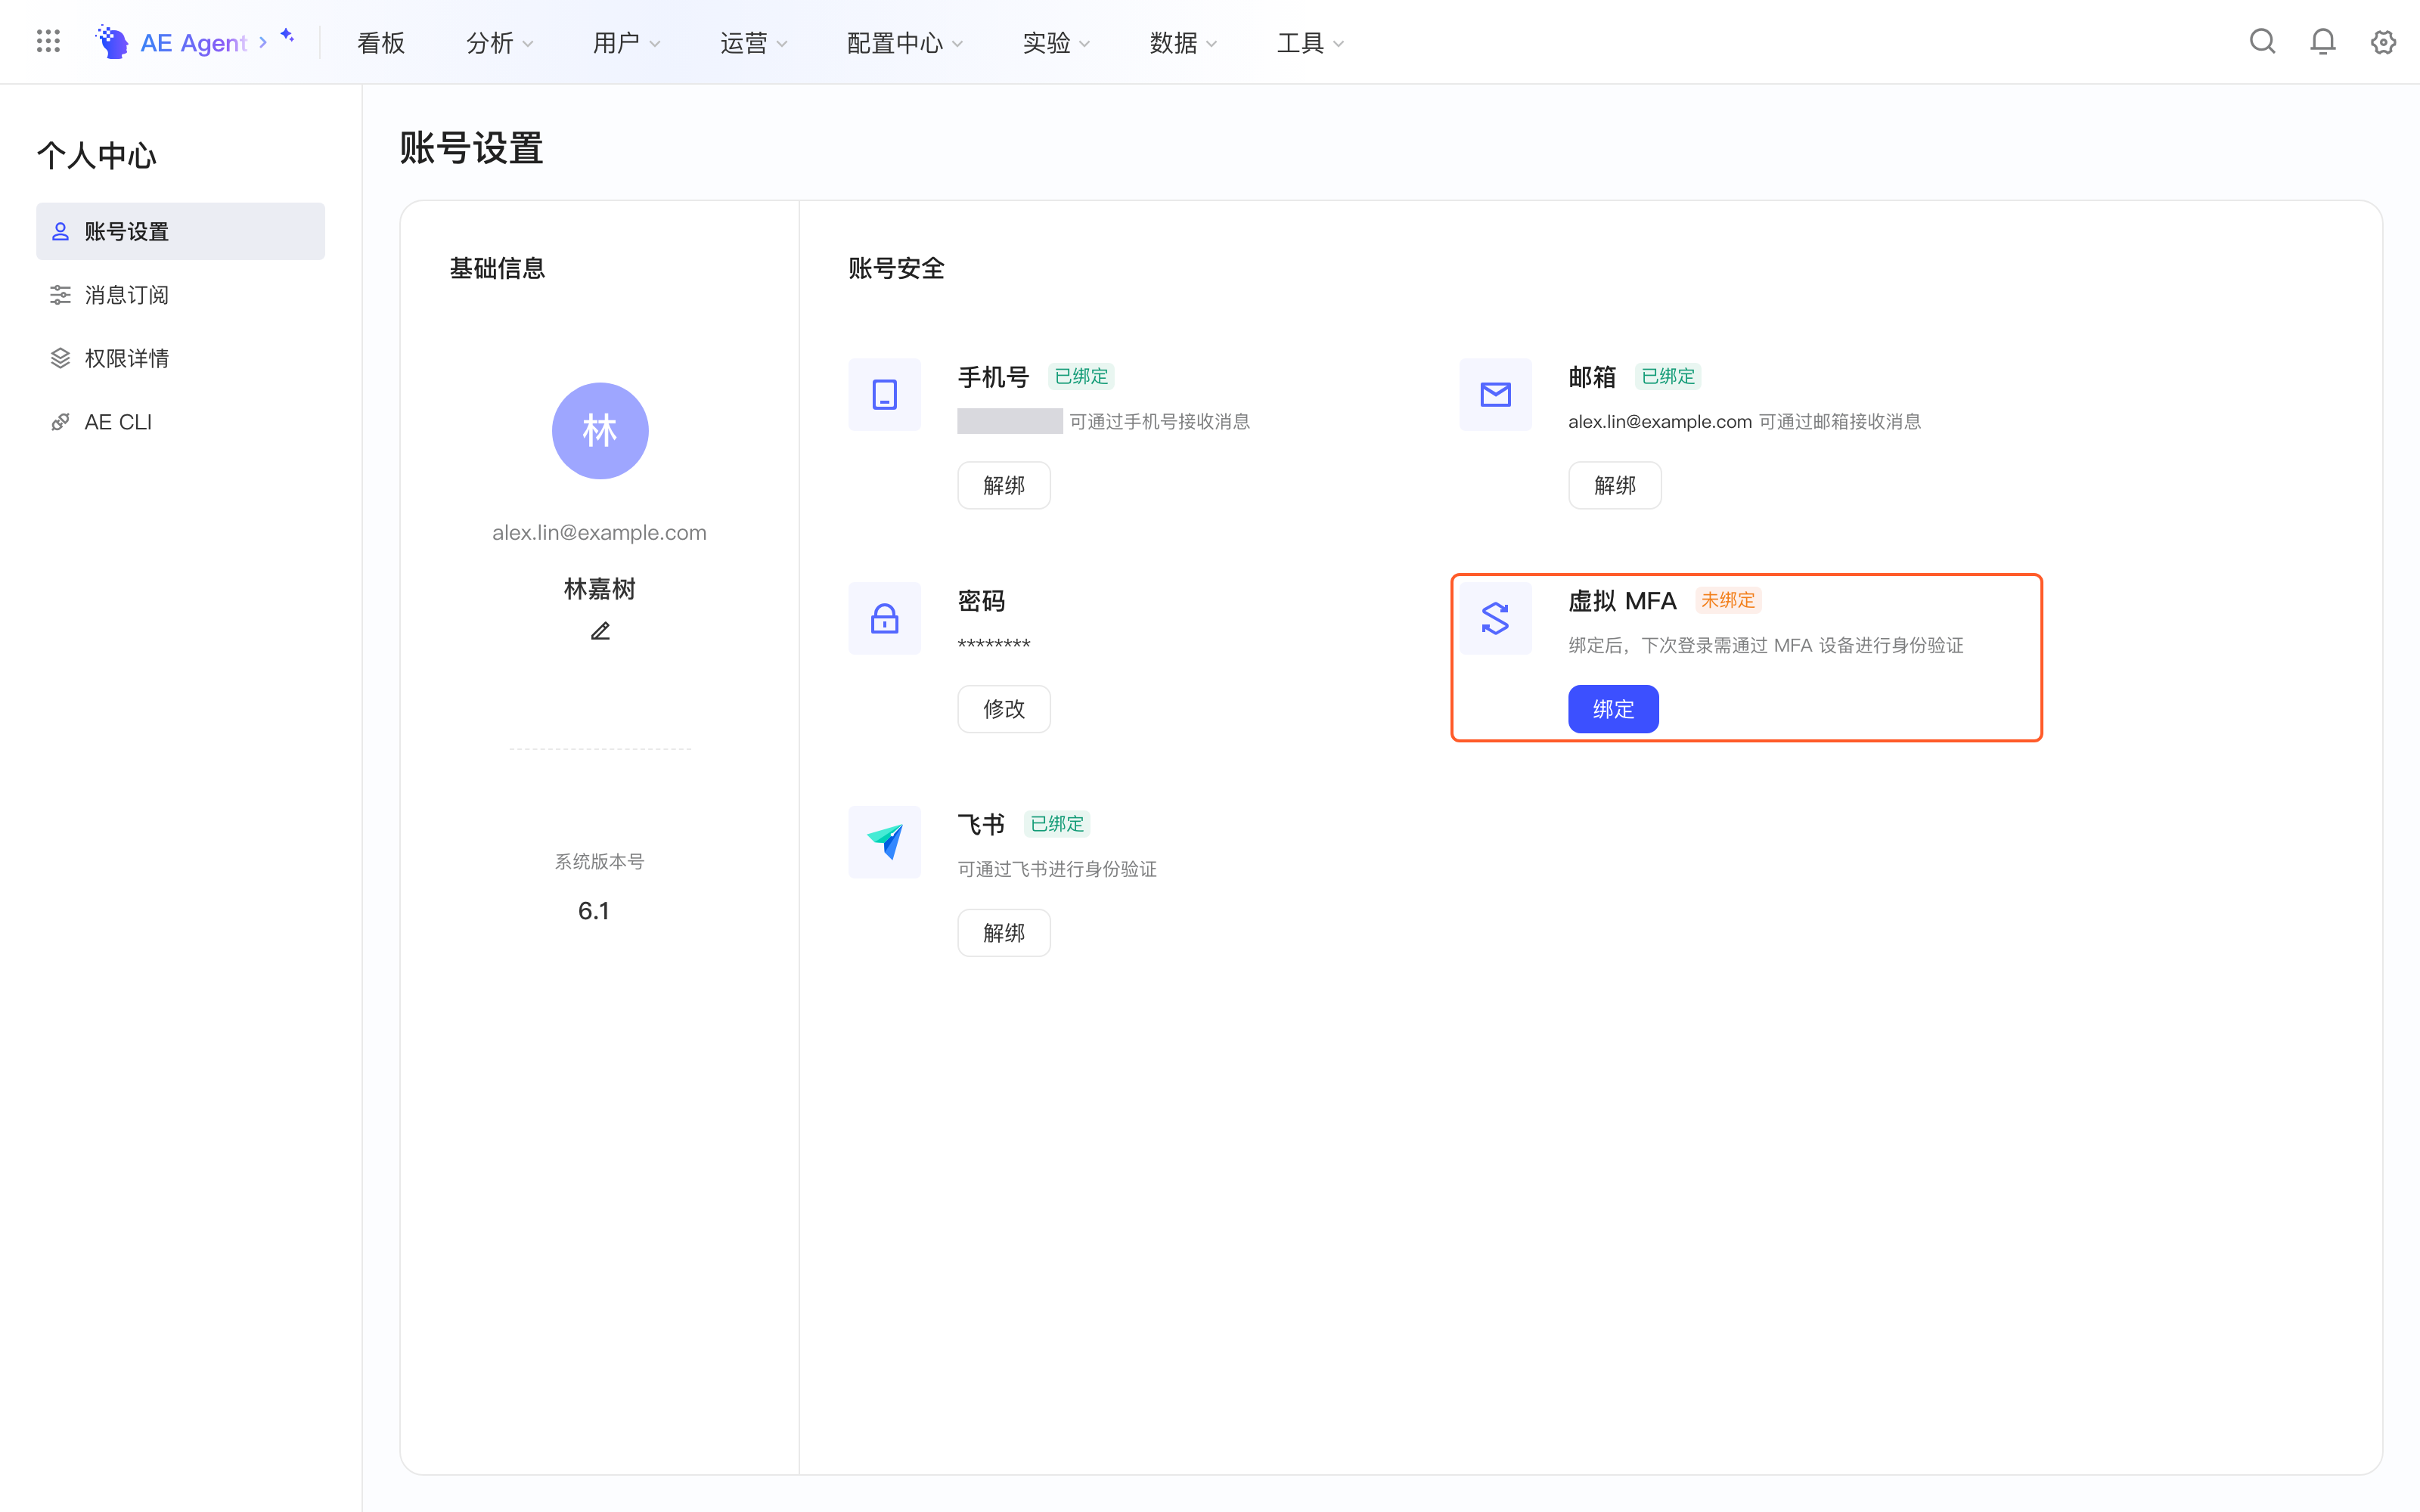Click 修改 button under 密码
Image resolution: width=2420 pixels, height=1512 pixels.
pyautogui.click(x=1004, y=709)
